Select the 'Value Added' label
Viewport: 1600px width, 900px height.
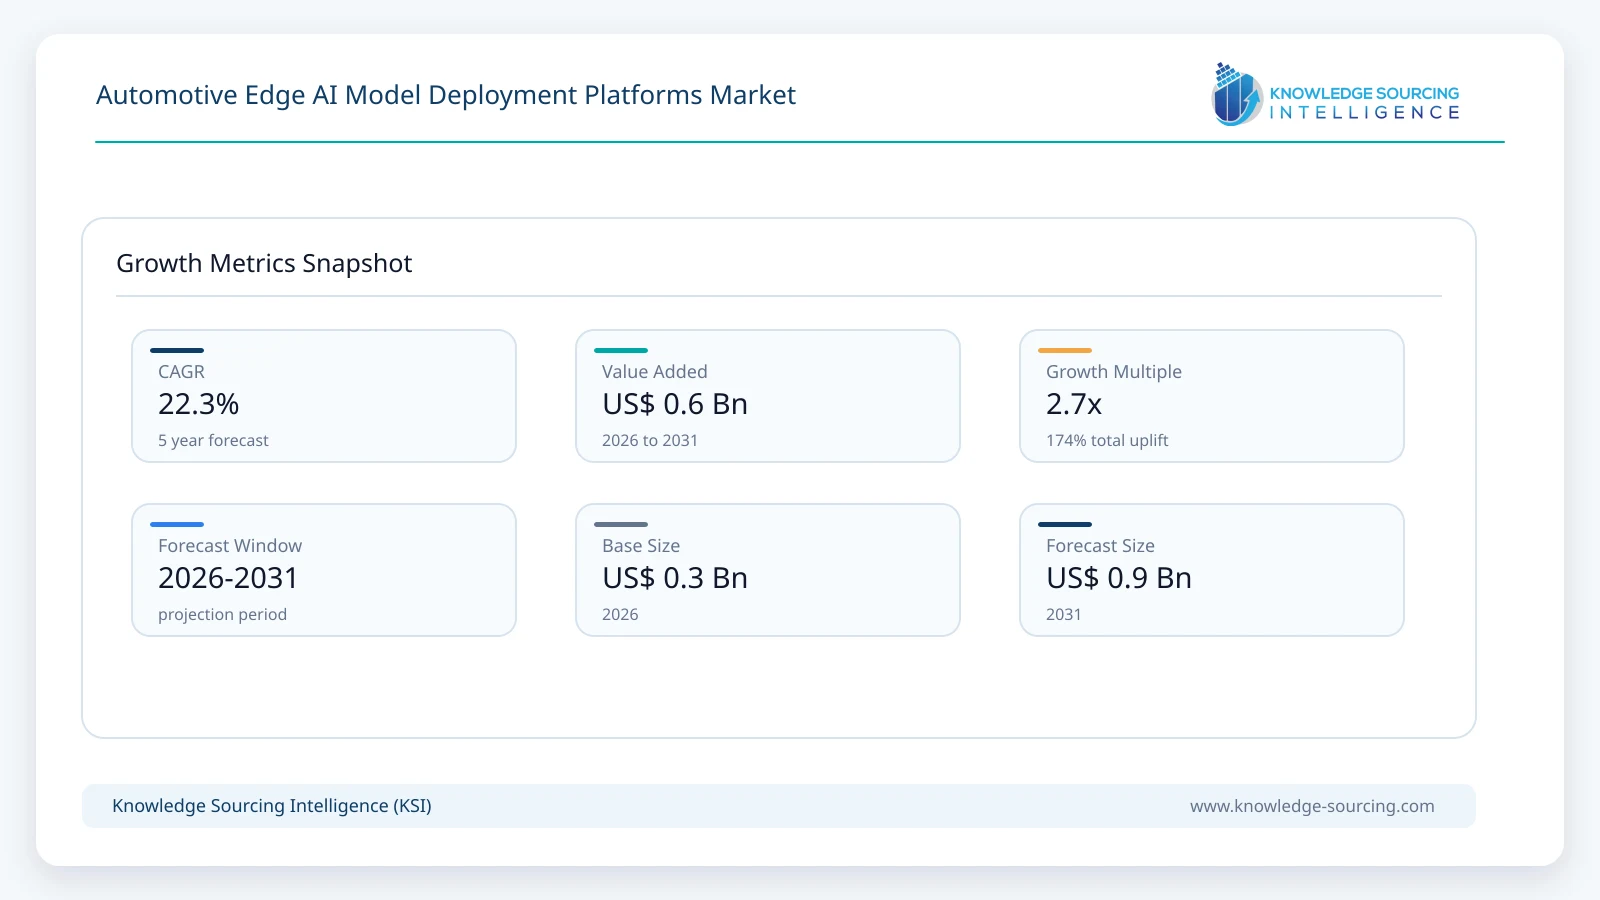click(655, 372)
